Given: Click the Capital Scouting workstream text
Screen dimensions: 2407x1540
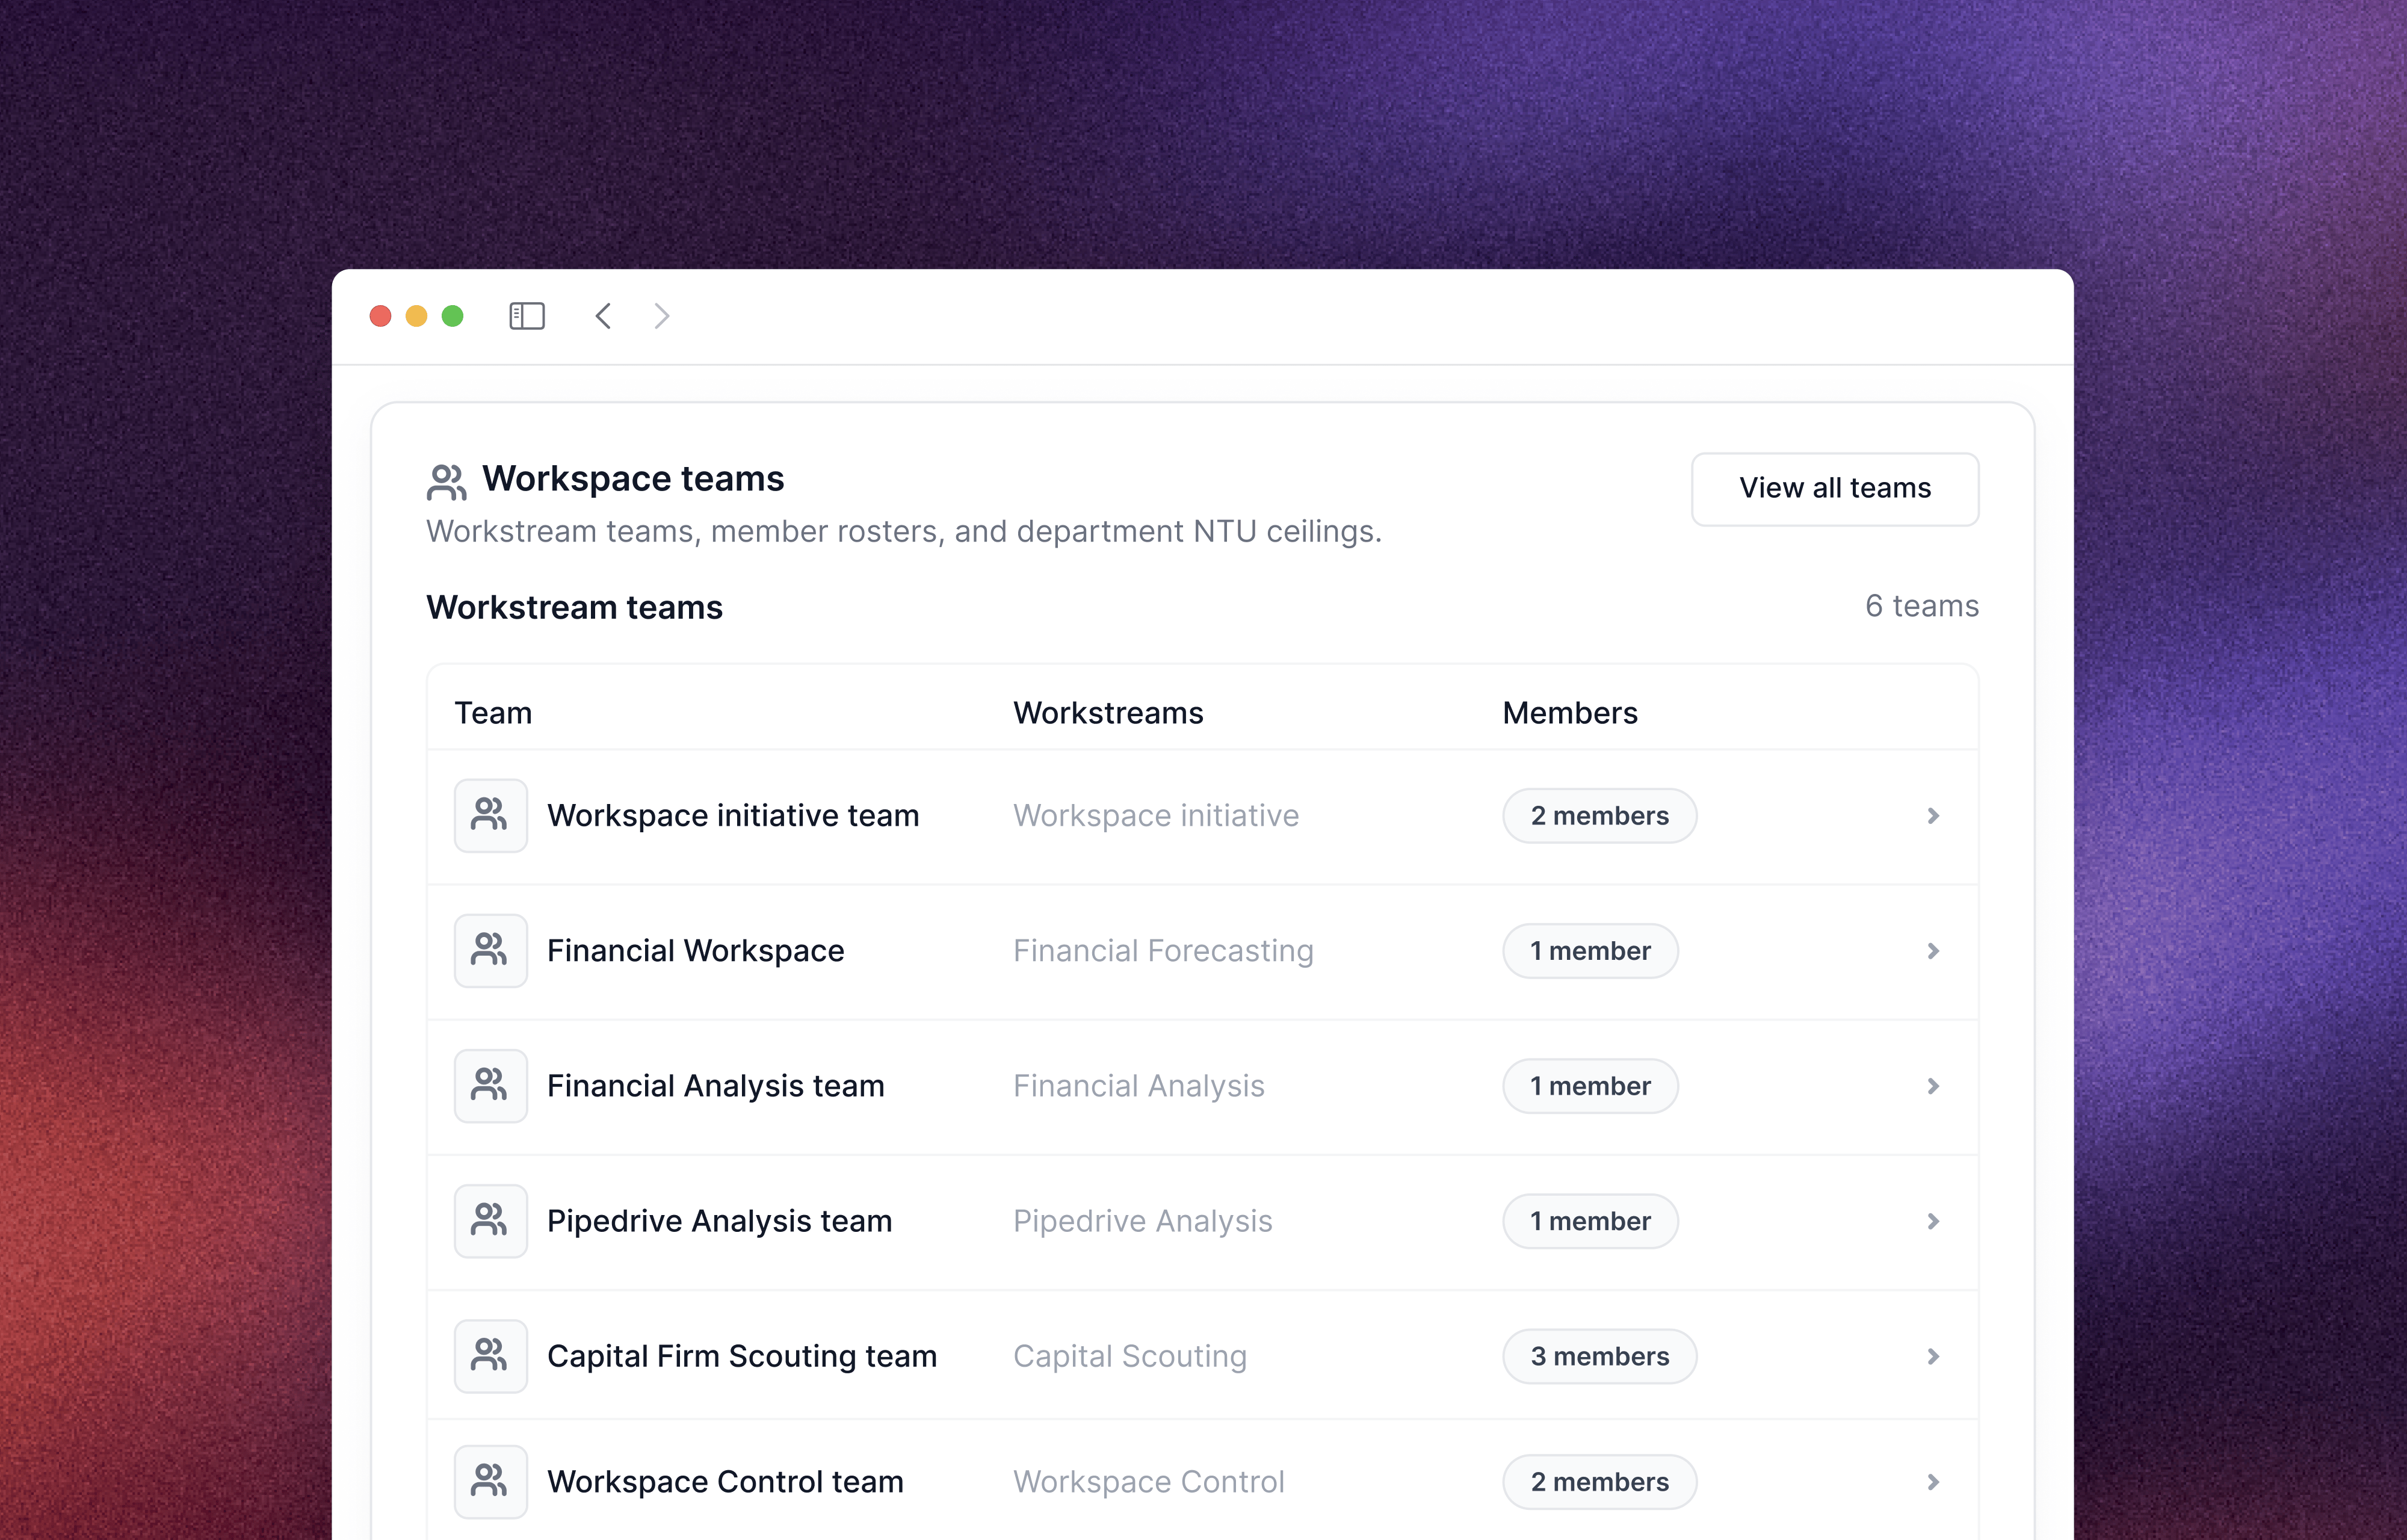Looking at the screenshot, I should point(1130,1356).
